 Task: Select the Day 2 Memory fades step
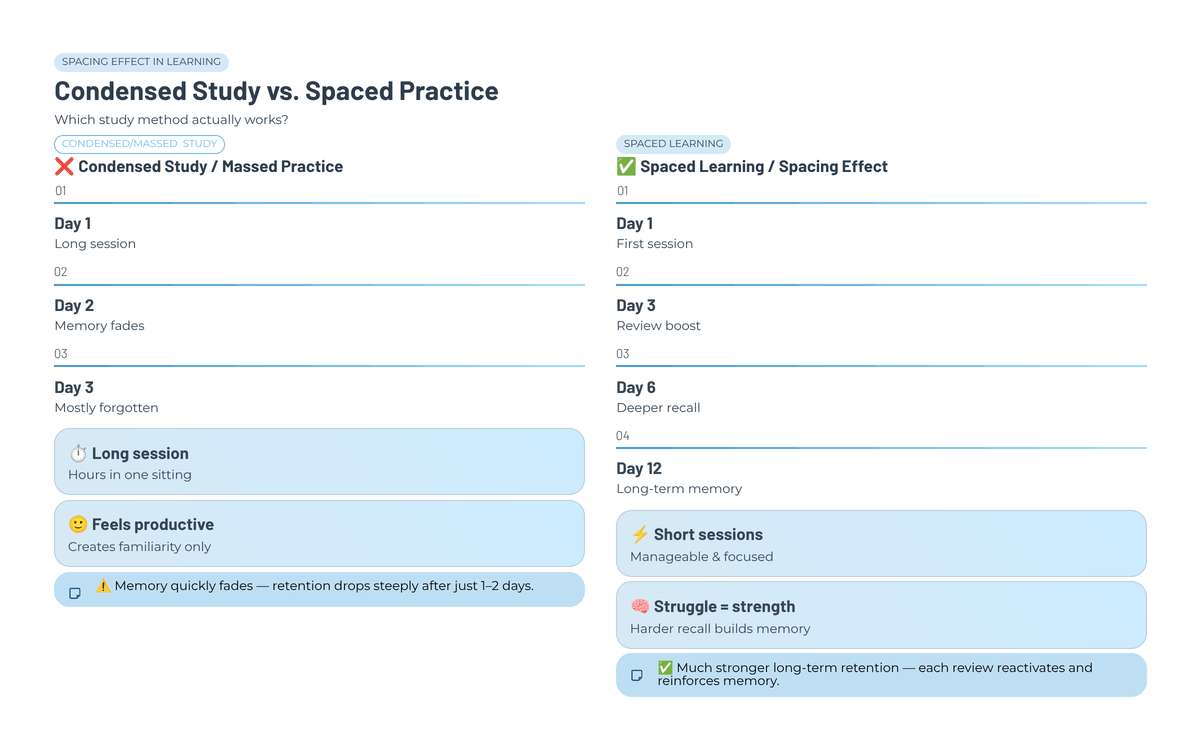click(99, 315)
